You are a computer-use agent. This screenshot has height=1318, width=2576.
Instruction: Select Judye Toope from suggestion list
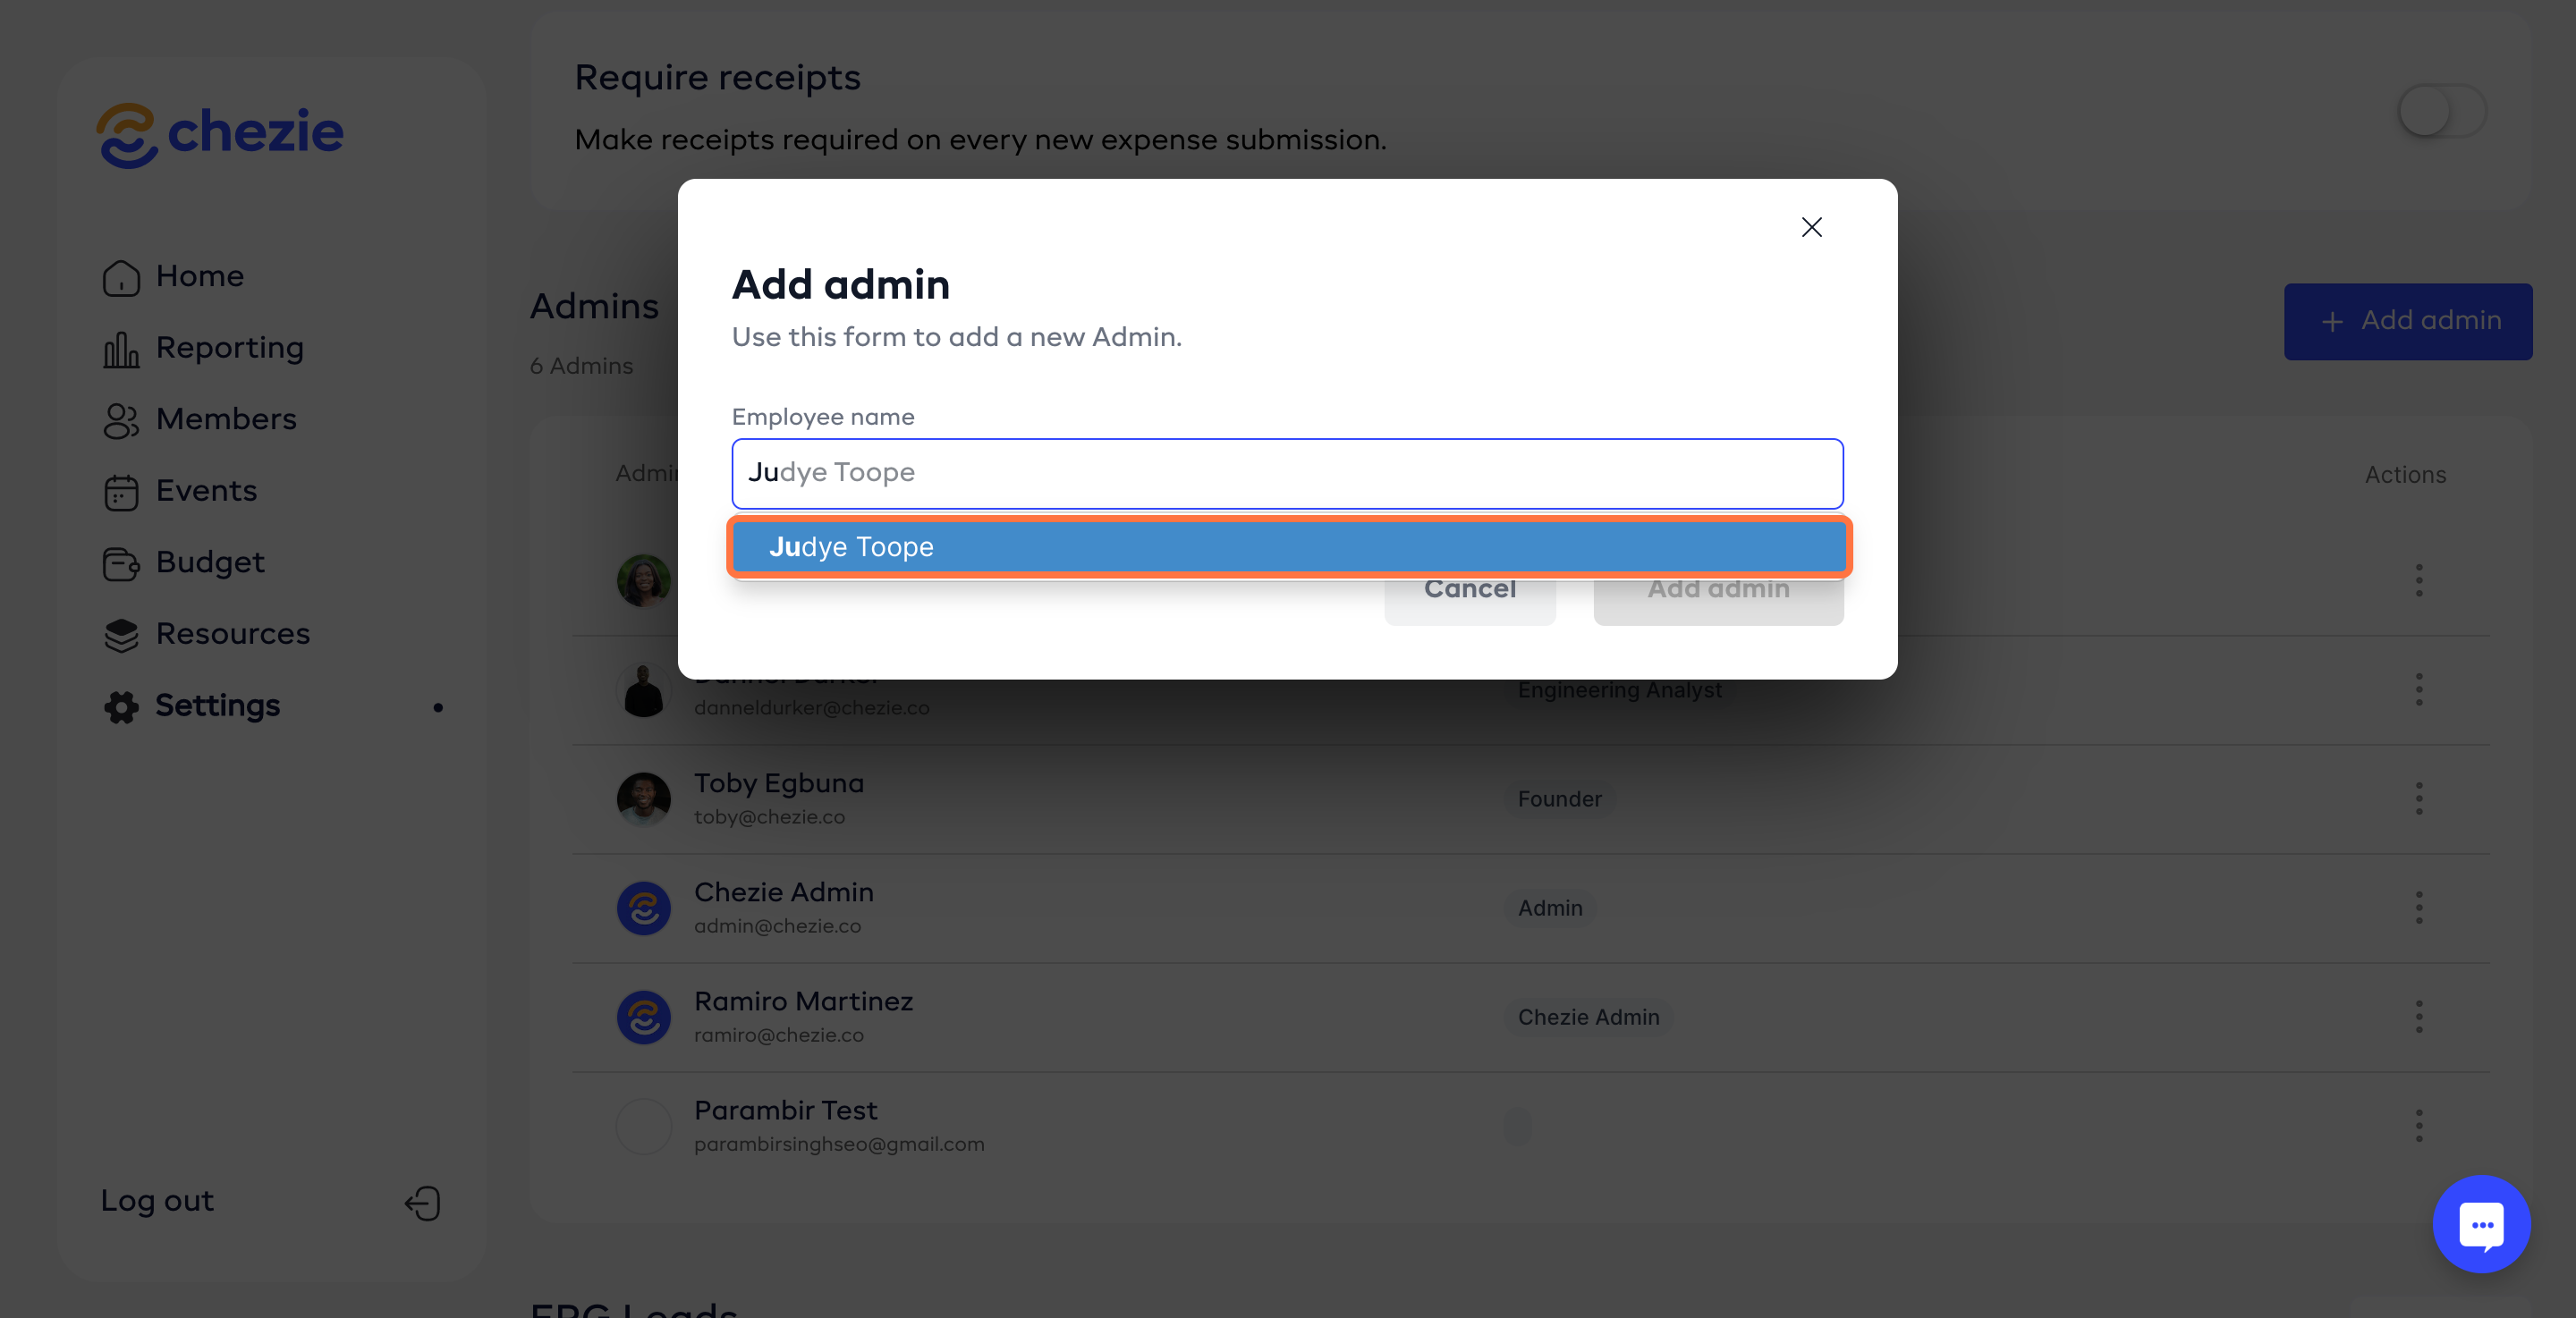[x=1288, y=547]
